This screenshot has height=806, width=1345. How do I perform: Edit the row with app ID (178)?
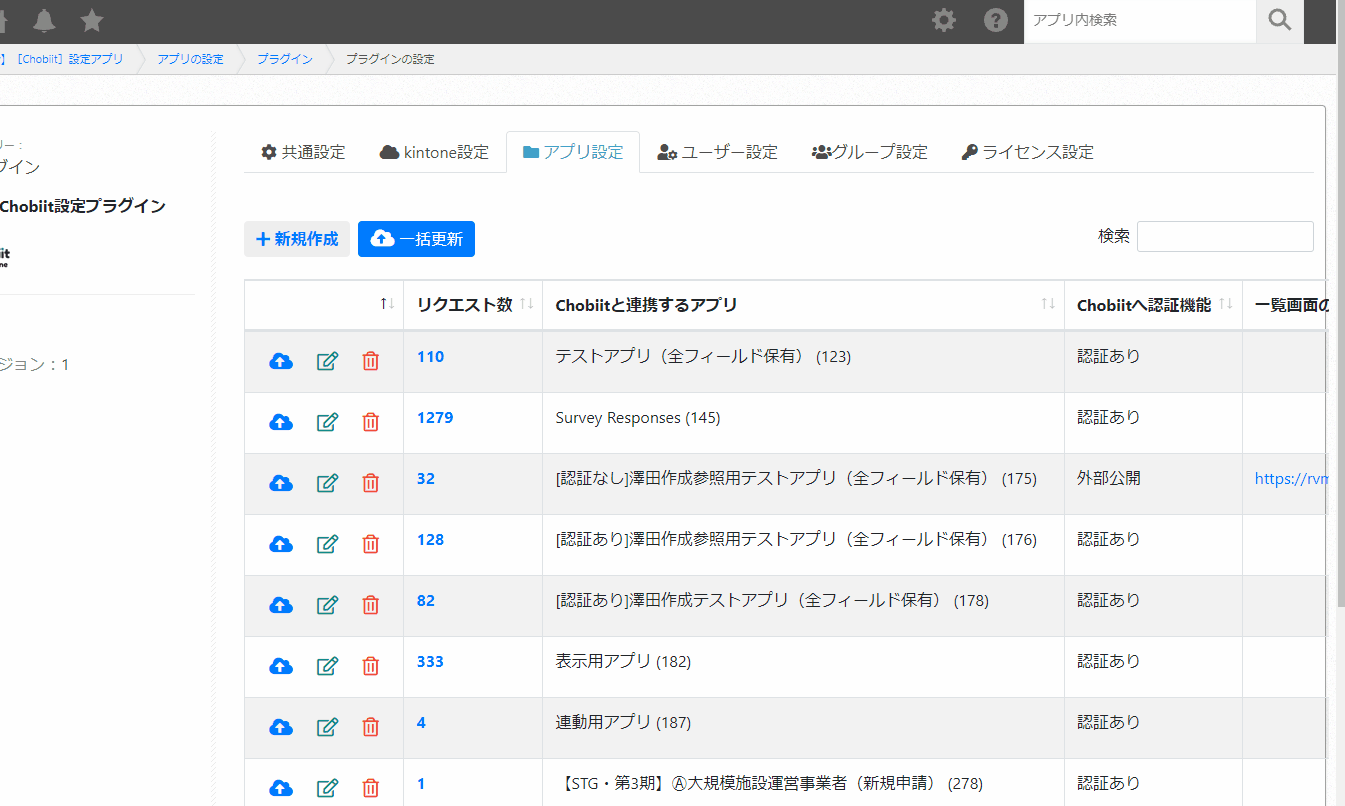[x=327, y=605]
